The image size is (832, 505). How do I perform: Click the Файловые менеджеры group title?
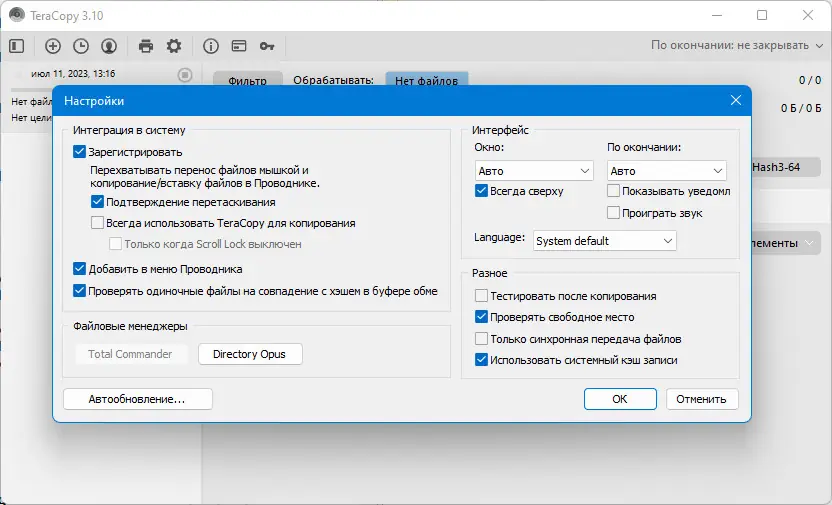pyautogui.click(x=131, y=326)
